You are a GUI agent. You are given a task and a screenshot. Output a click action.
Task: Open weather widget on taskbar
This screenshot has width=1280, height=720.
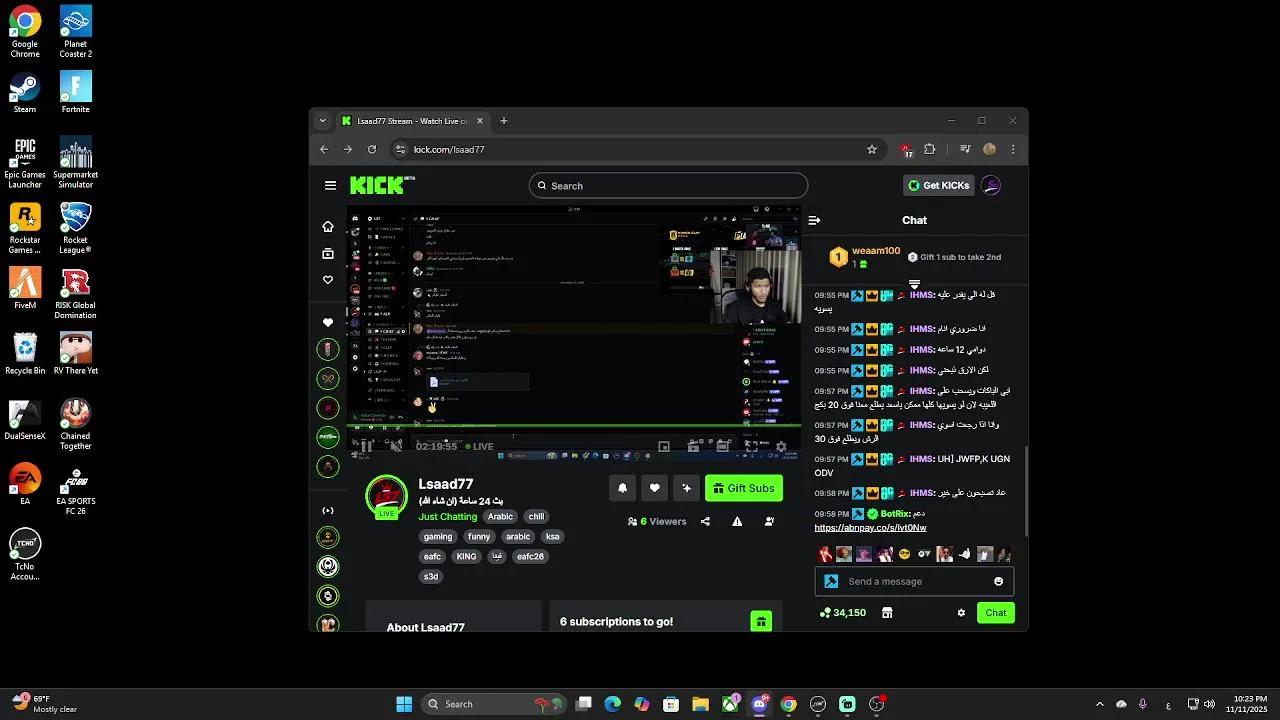44,704
